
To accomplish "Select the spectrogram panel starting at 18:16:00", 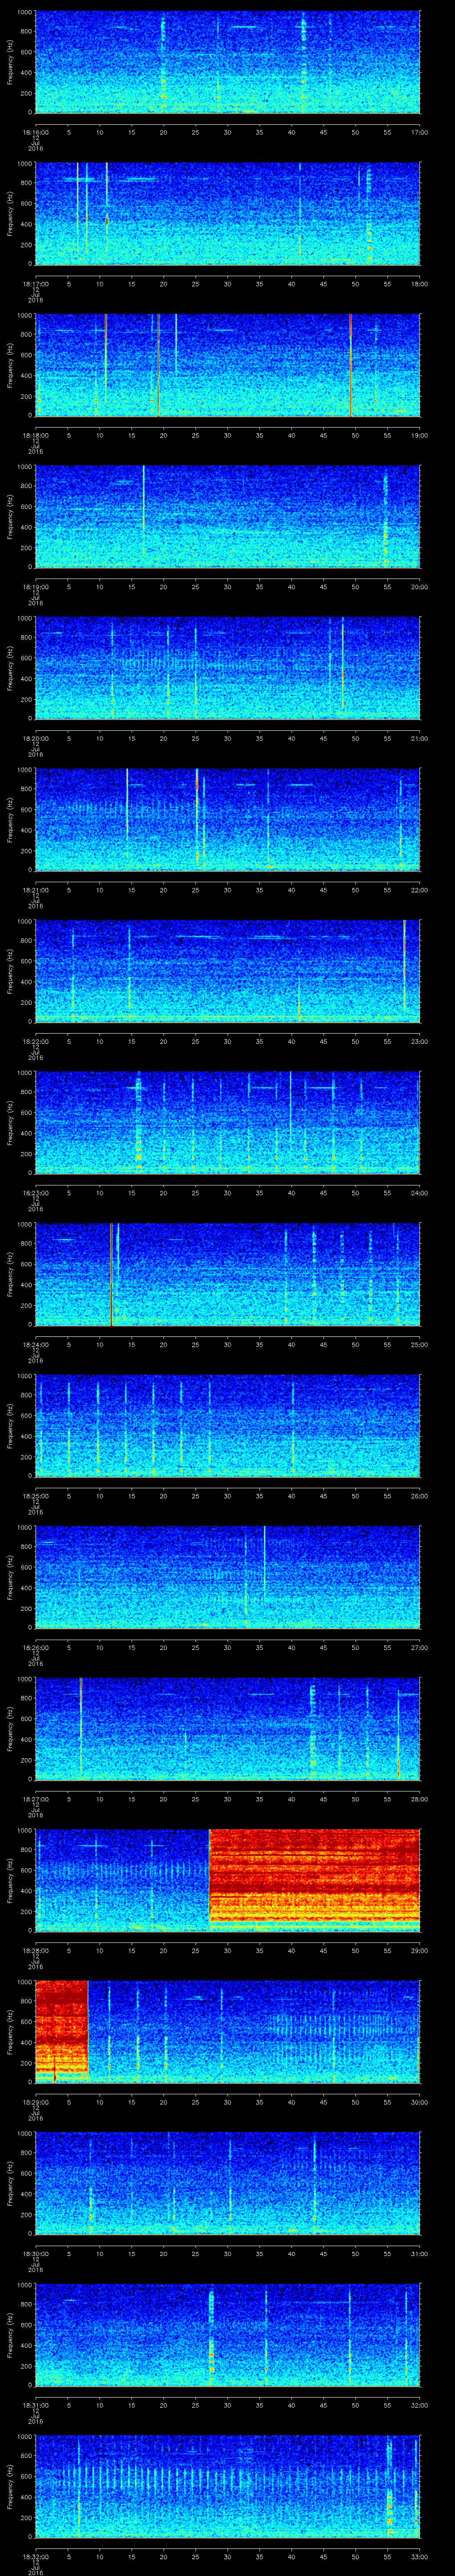I will point(227,62).
